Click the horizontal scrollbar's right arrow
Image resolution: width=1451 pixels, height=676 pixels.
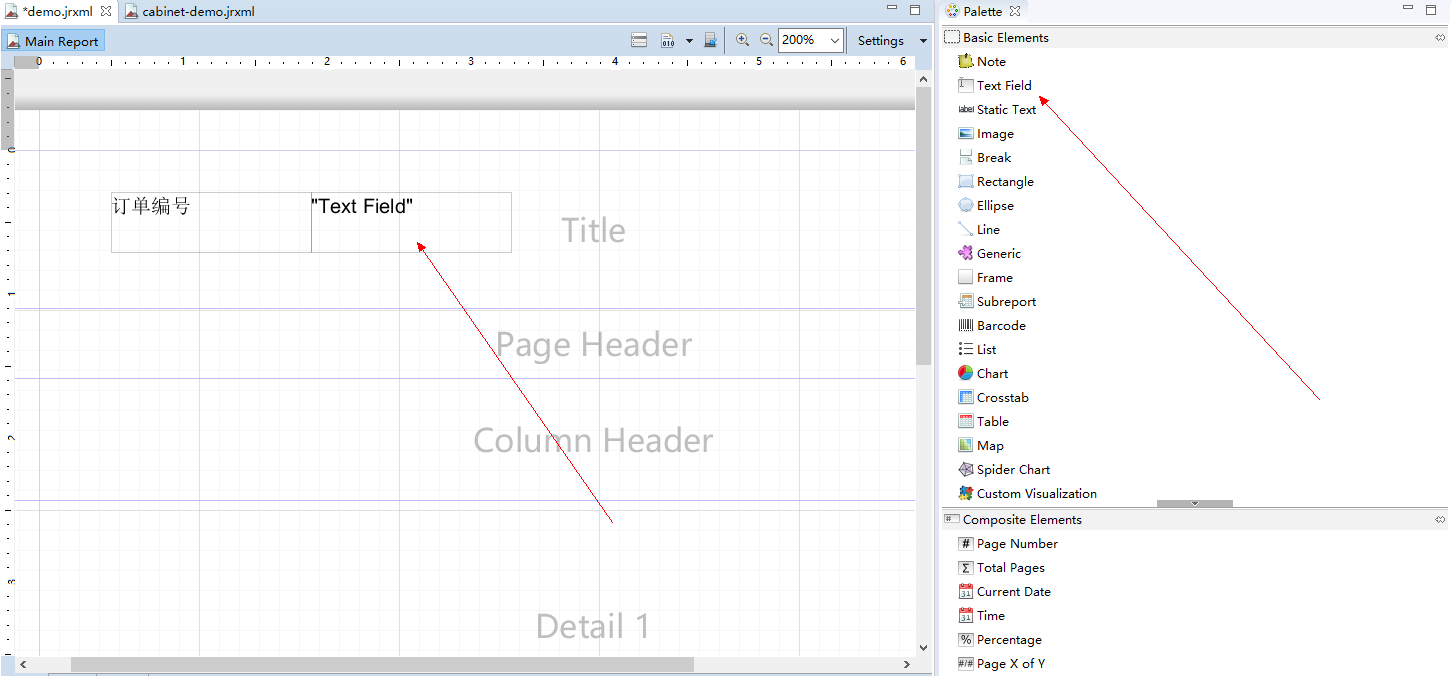[907, 664]
